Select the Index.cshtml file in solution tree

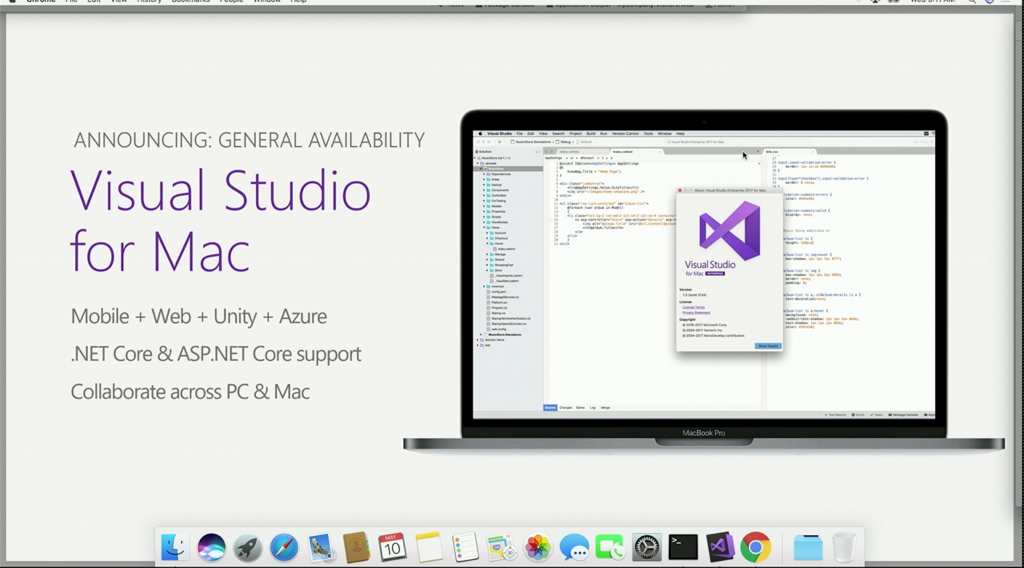click(506, 248)
